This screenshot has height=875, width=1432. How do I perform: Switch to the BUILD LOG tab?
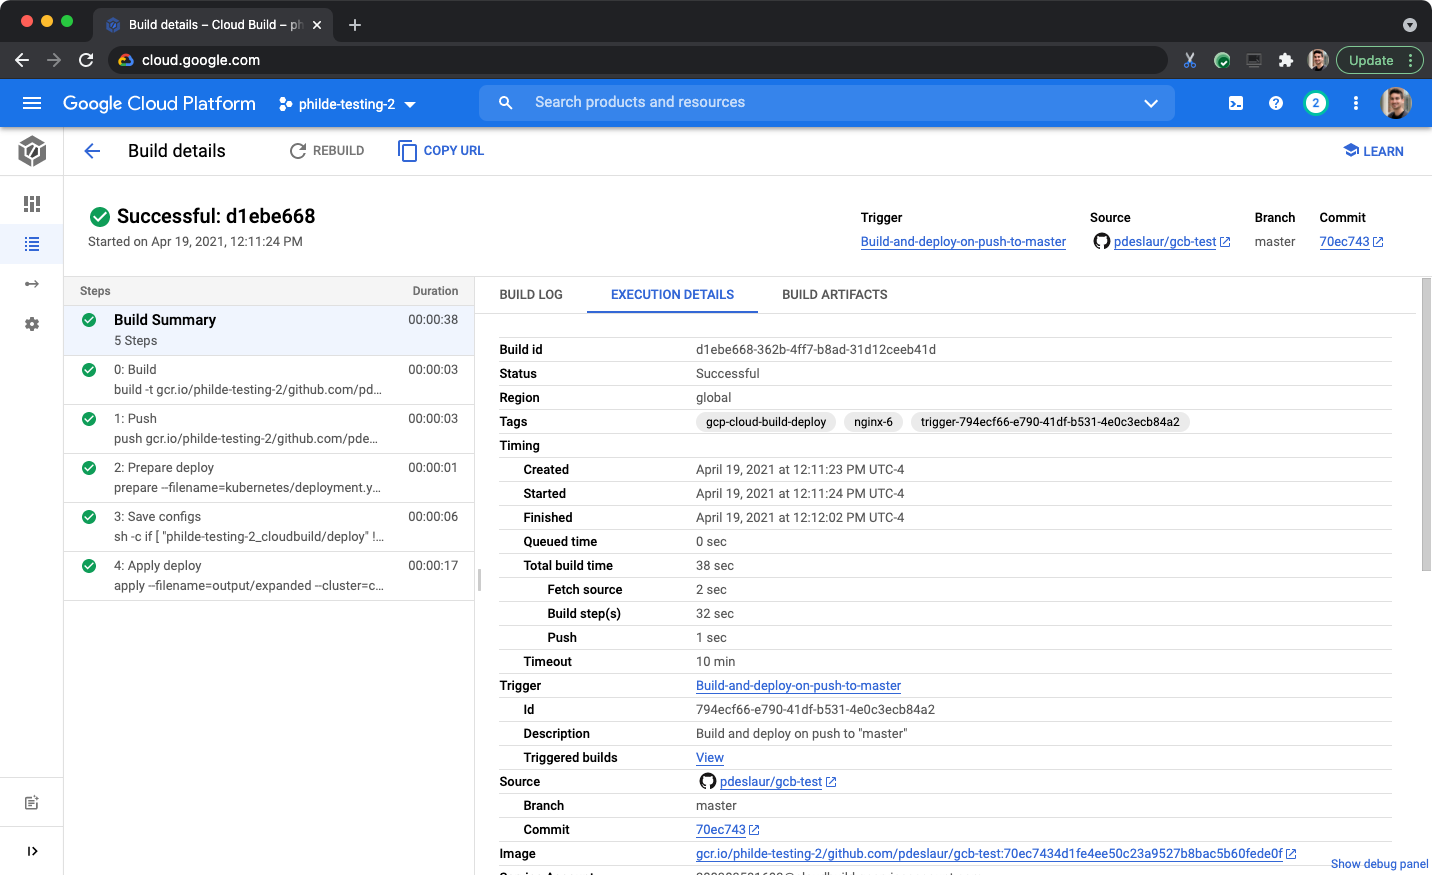coord(531,295)
